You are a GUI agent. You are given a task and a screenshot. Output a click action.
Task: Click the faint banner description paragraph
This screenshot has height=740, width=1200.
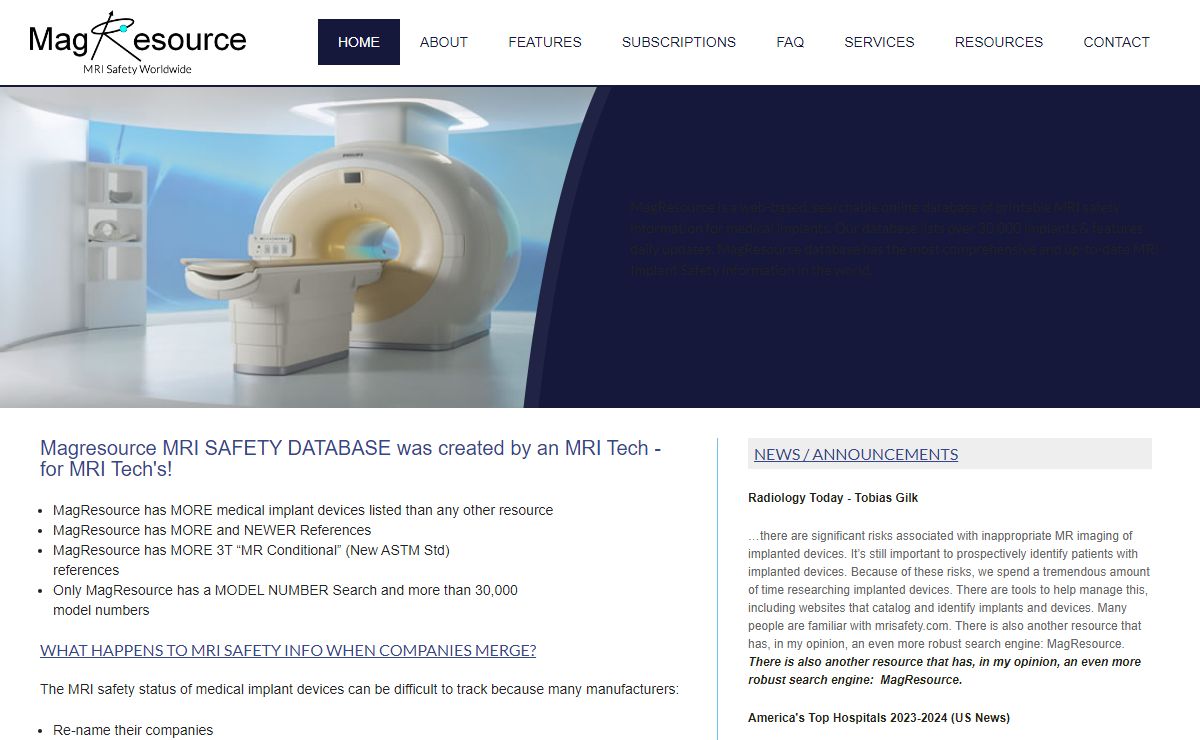(x=892, y=238)
